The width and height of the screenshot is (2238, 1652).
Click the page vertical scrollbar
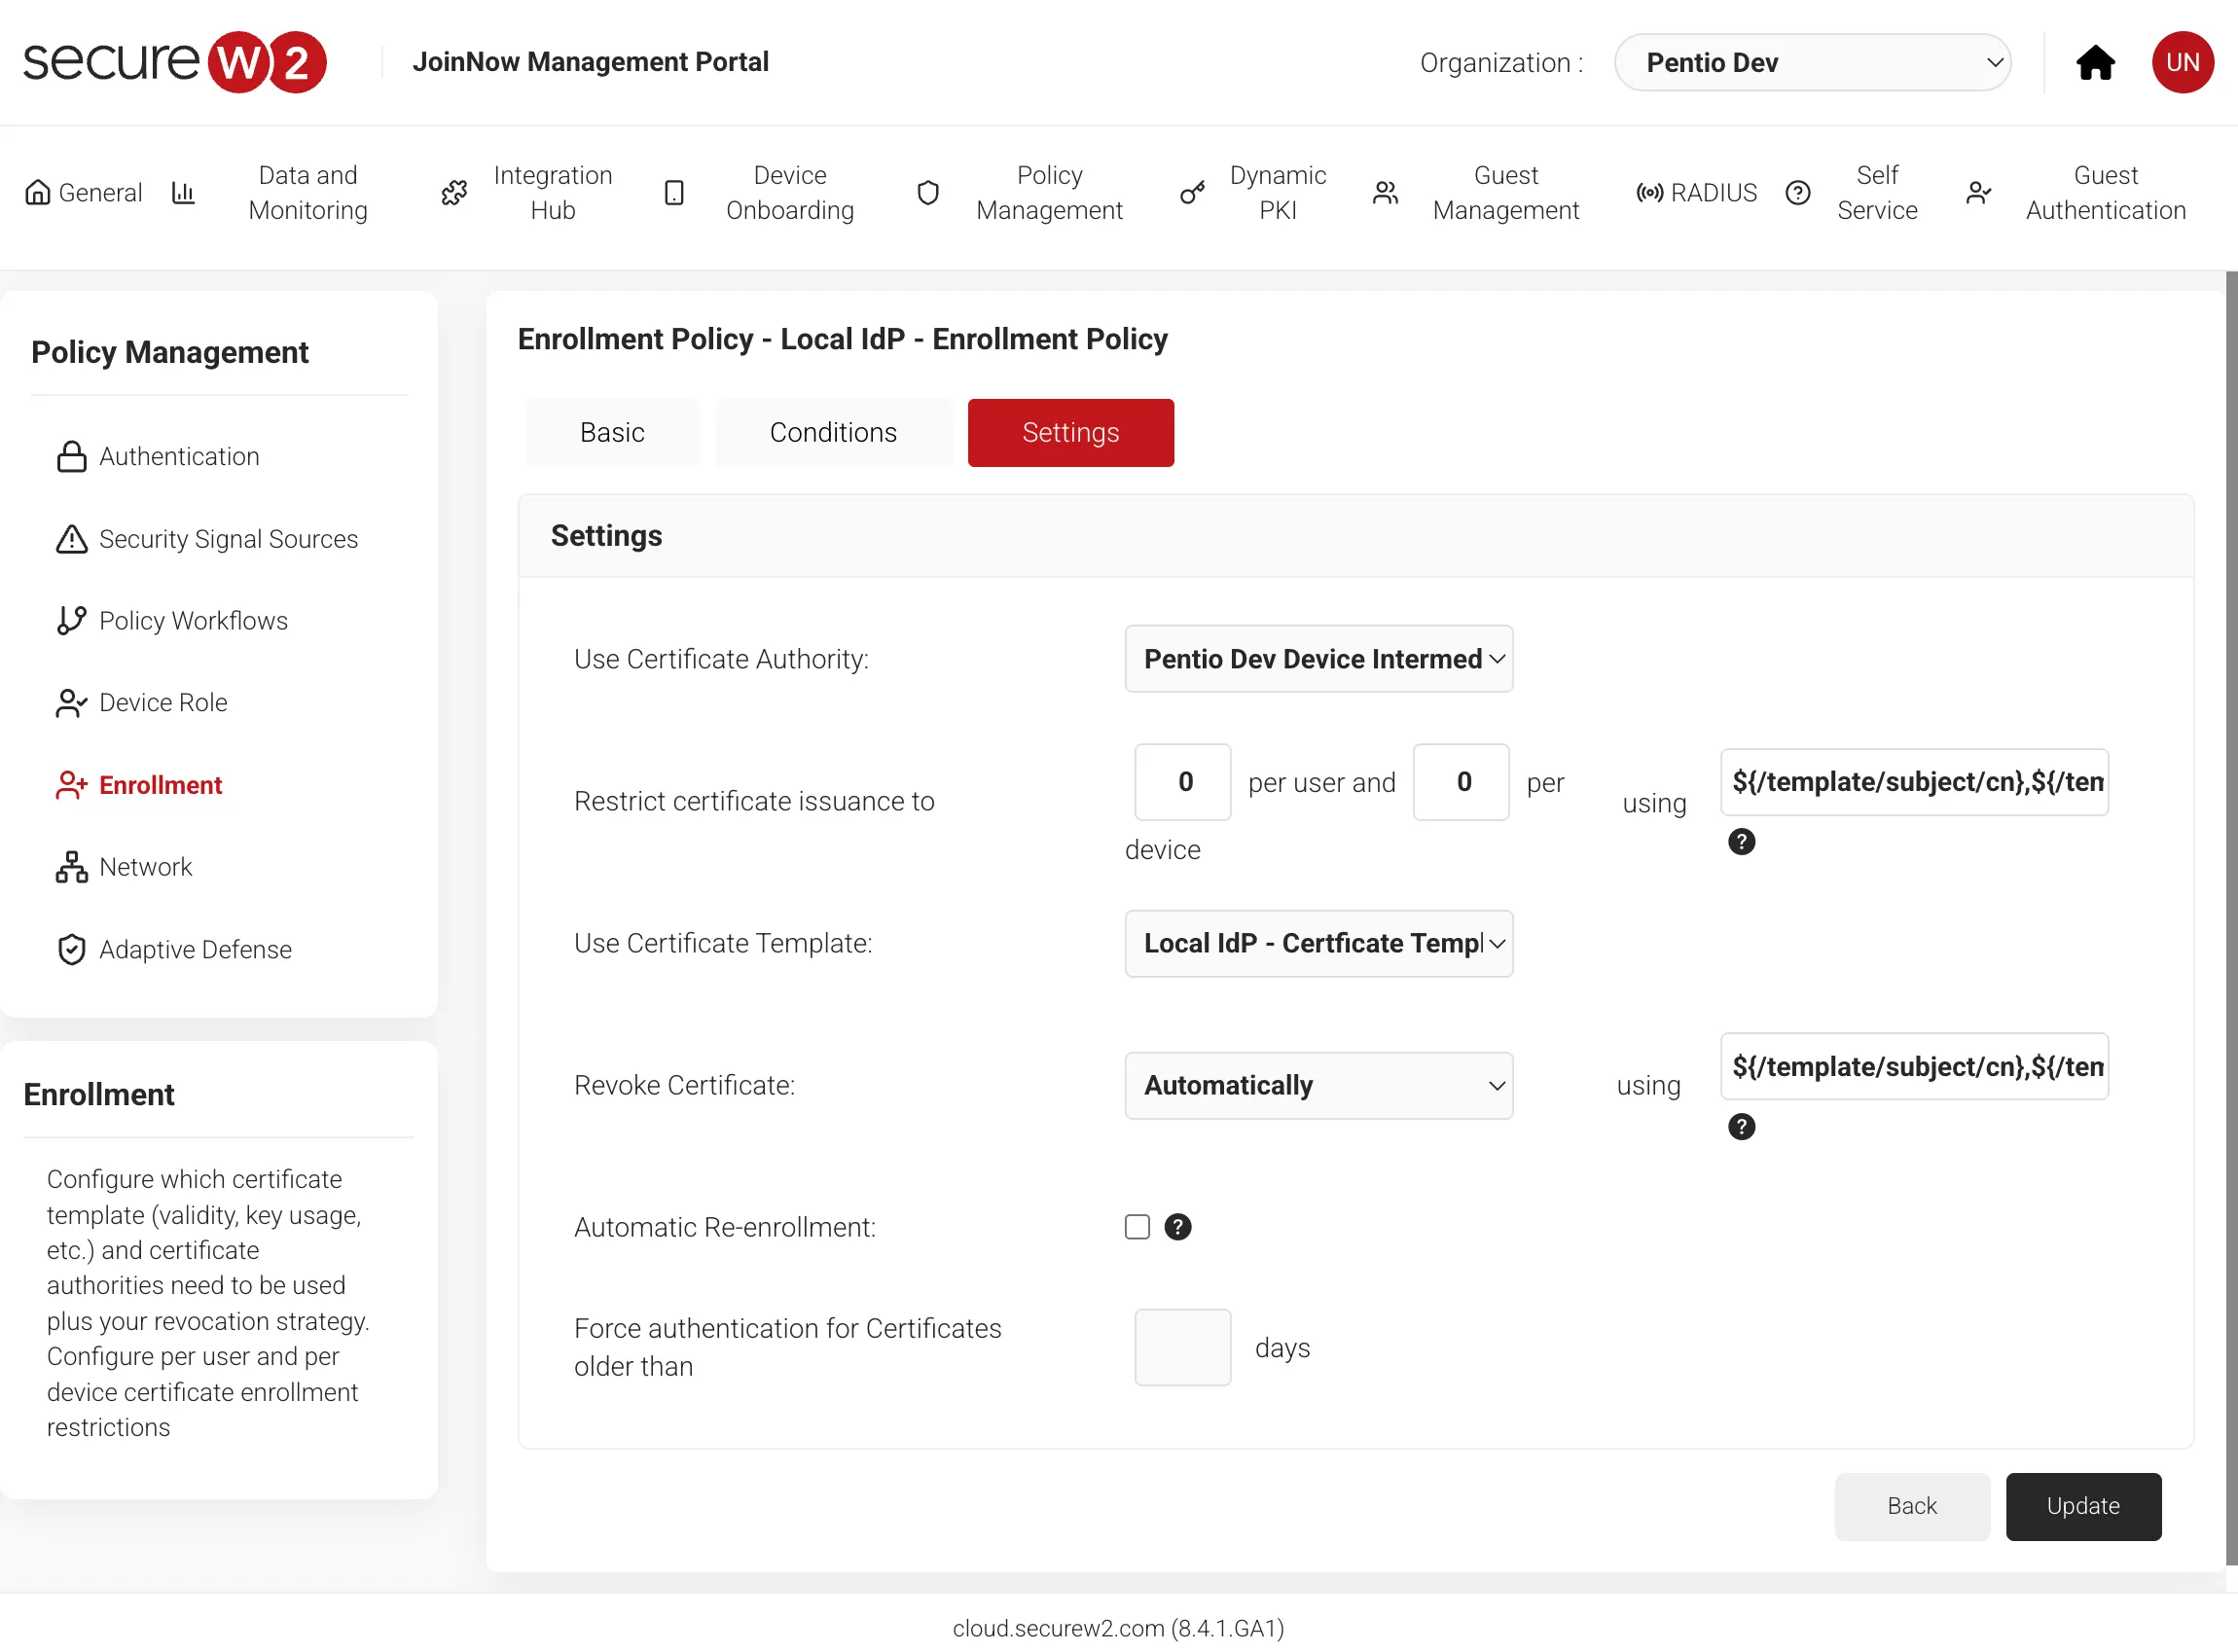pos(2230,920)
